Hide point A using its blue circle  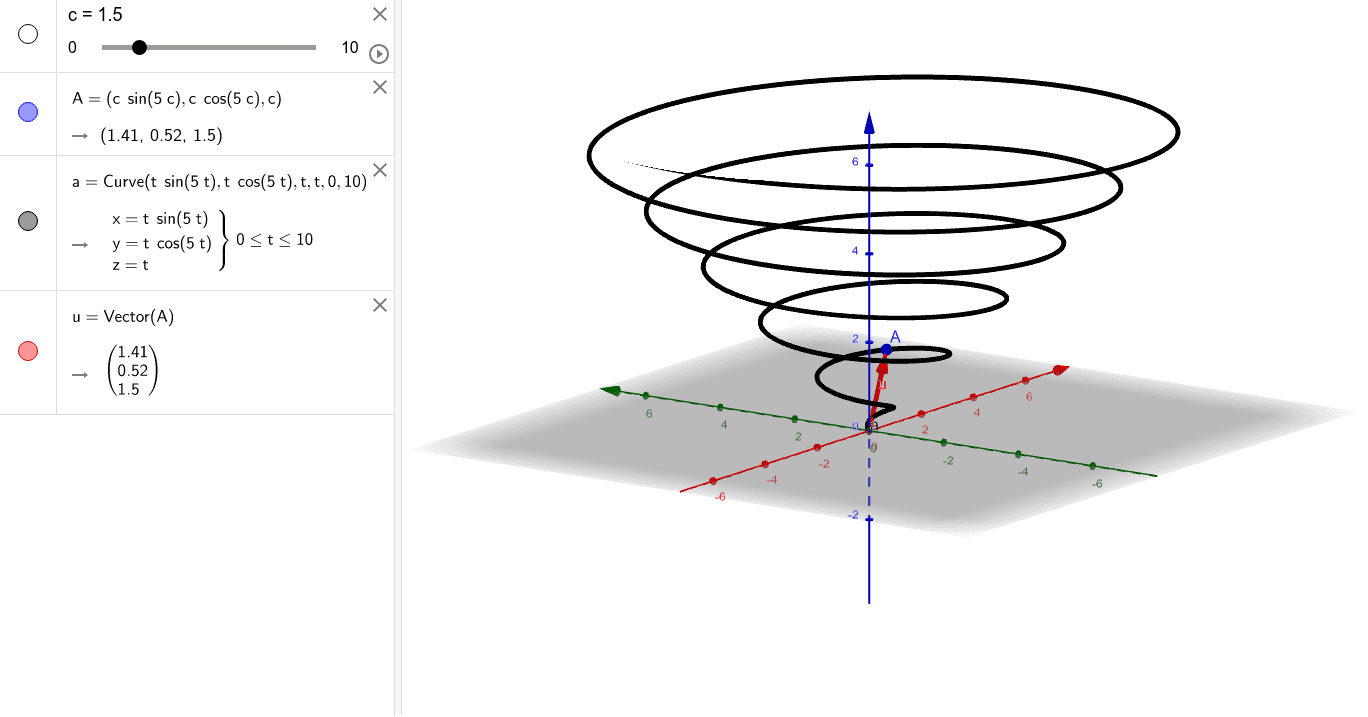coord(28,112)
